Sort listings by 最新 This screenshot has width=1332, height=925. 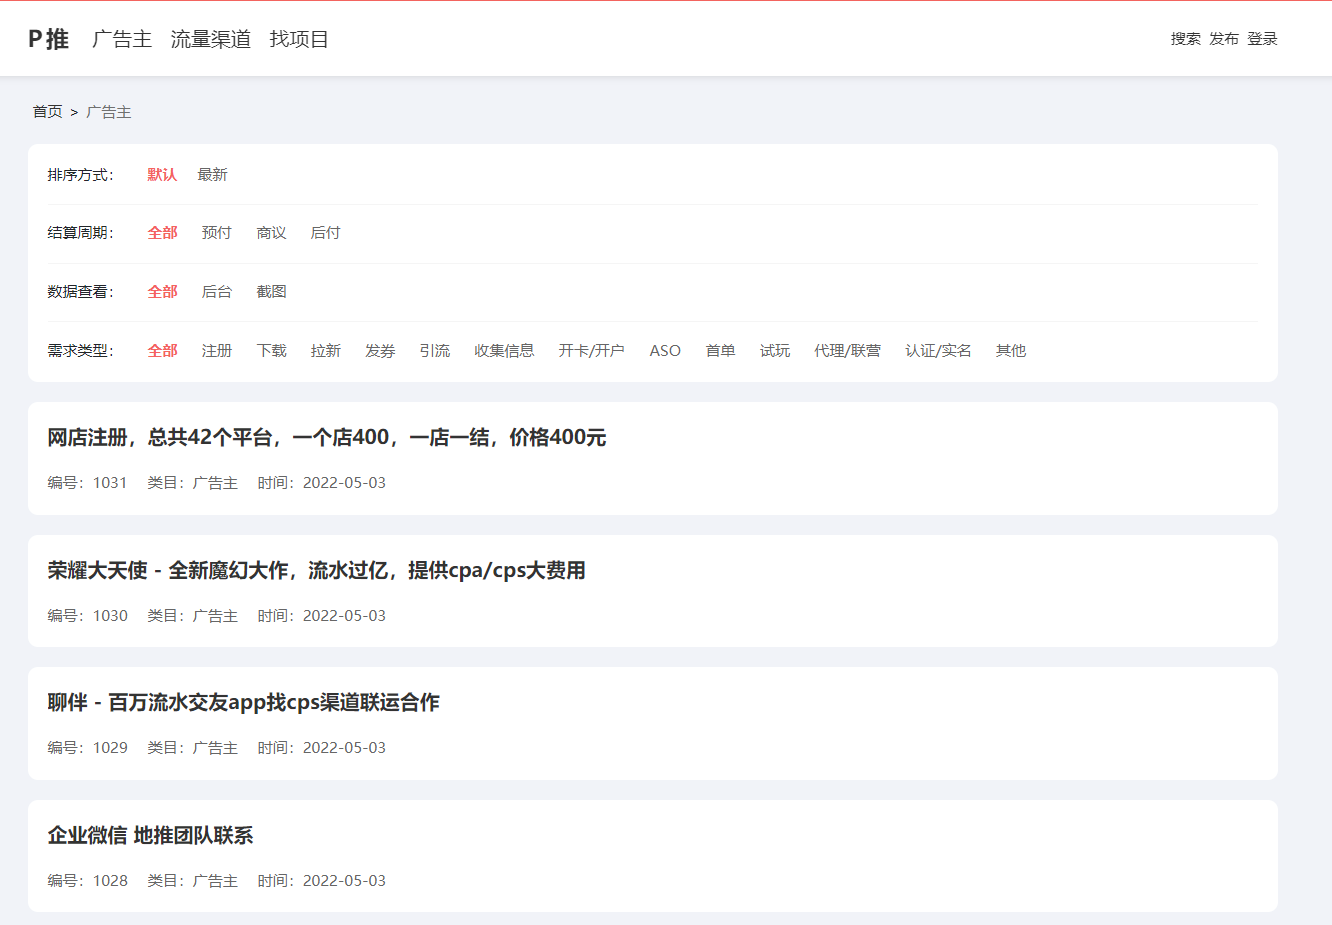tap(212, 175)
